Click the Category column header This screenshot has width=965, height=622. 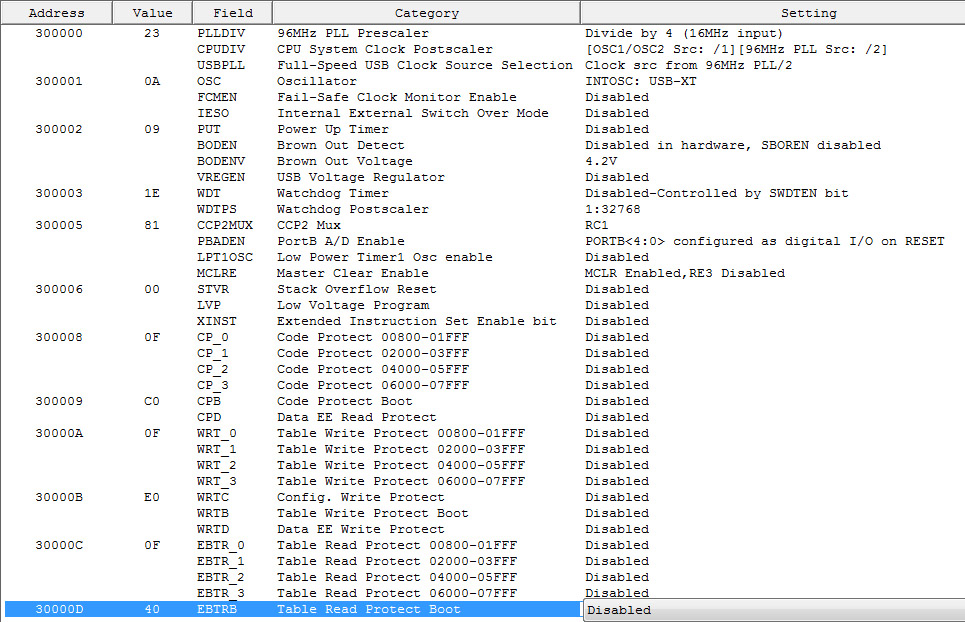426,13
